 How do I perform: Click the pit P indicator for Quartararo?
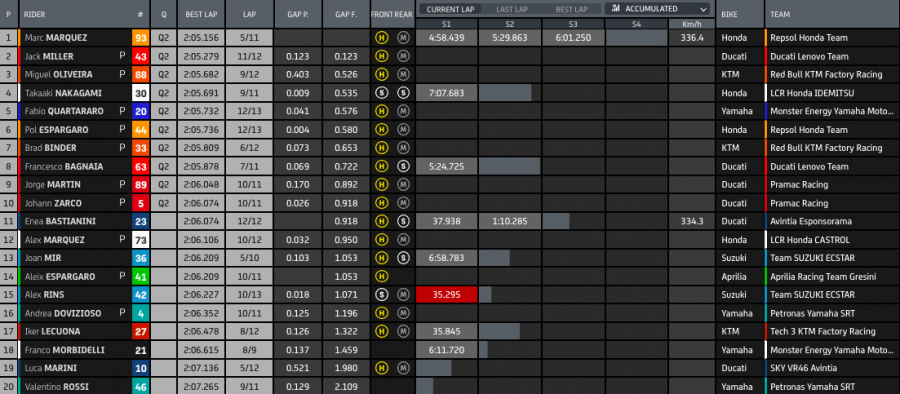pyautogui.click(x=122, y=111)
